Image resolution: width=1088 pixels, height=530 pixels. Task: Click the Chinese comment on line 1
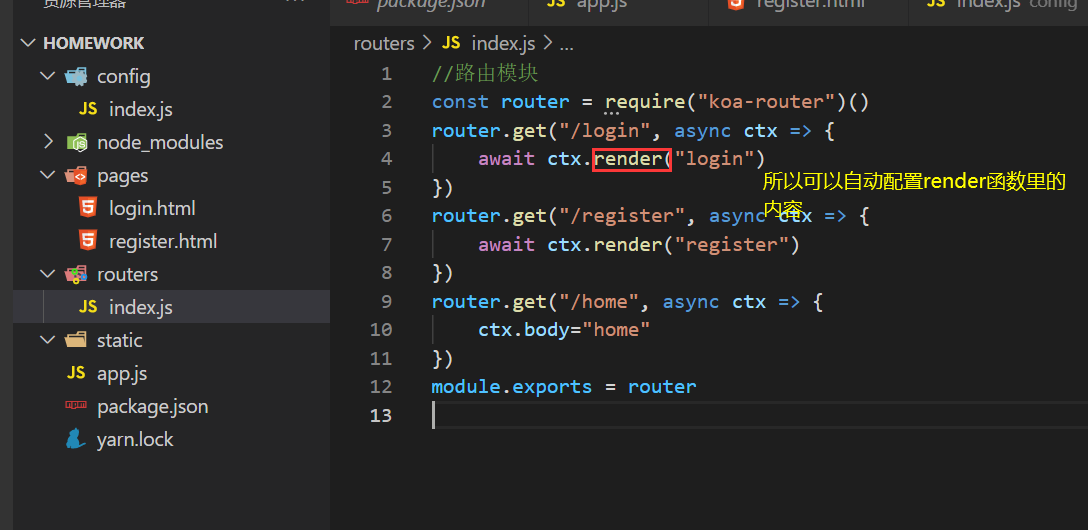coord(485,74)
